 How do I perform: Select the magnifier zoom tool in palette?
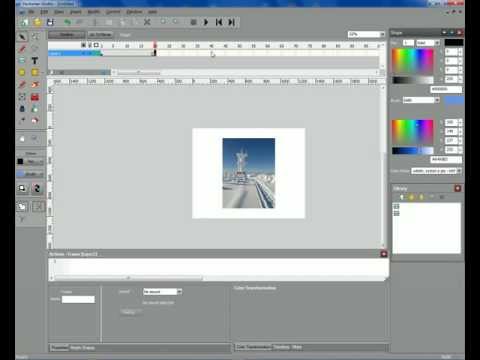pos(35,139)
